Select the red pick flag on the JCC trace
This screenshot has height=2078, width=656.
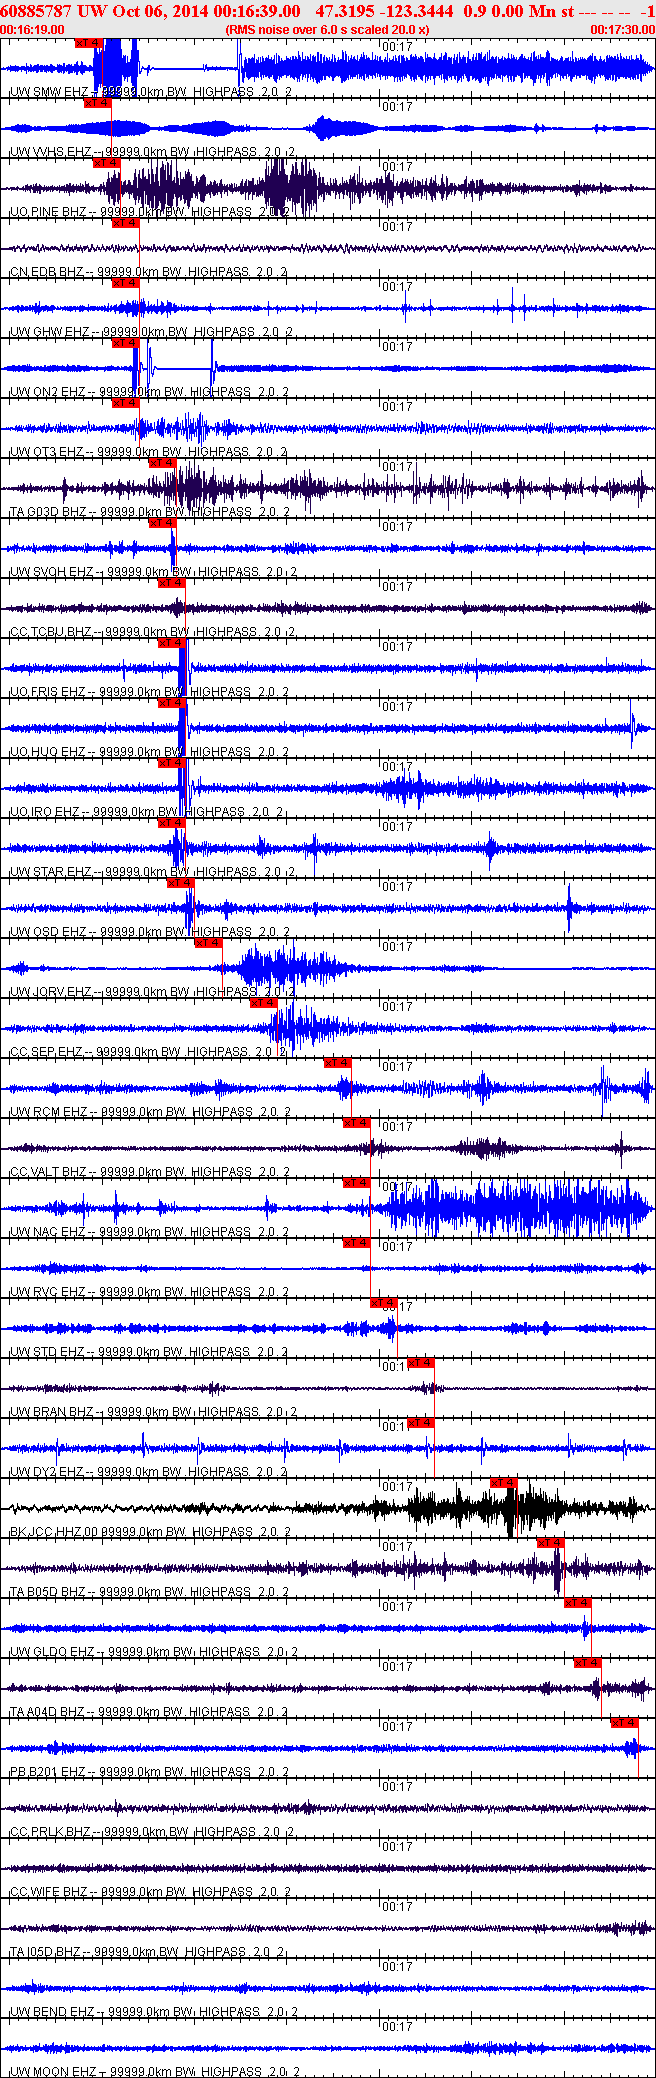pos(504,1483)
